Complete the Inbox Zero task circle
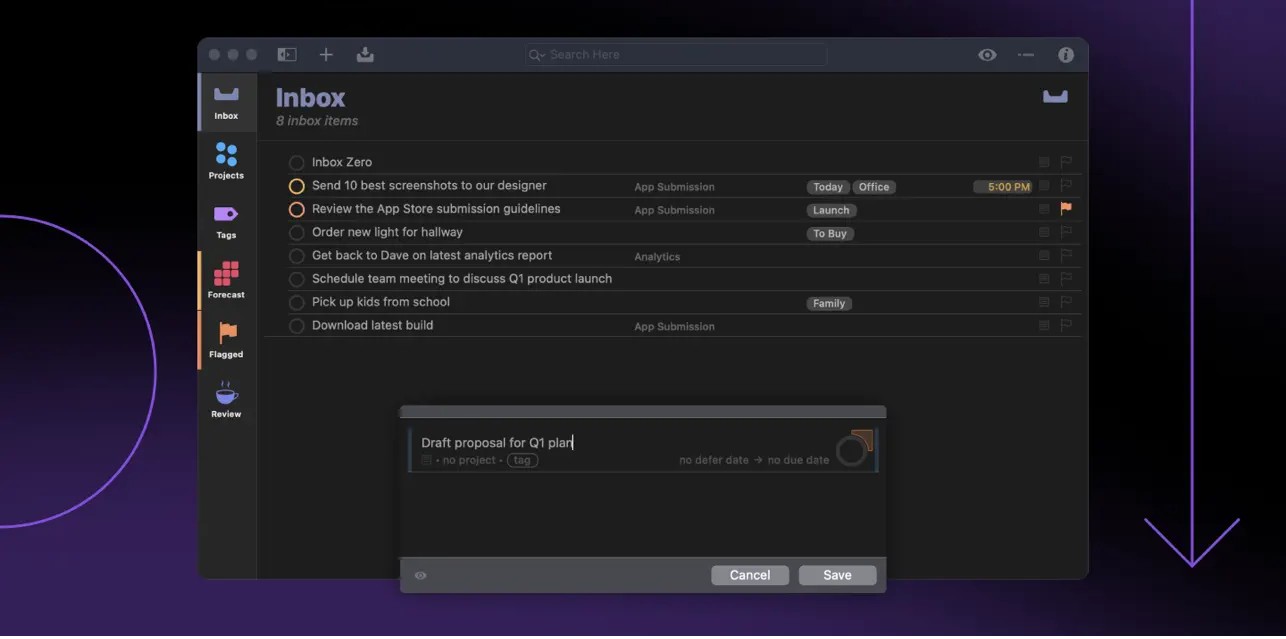This screenshot has width=1286, height=639. [x=296, y=163]
